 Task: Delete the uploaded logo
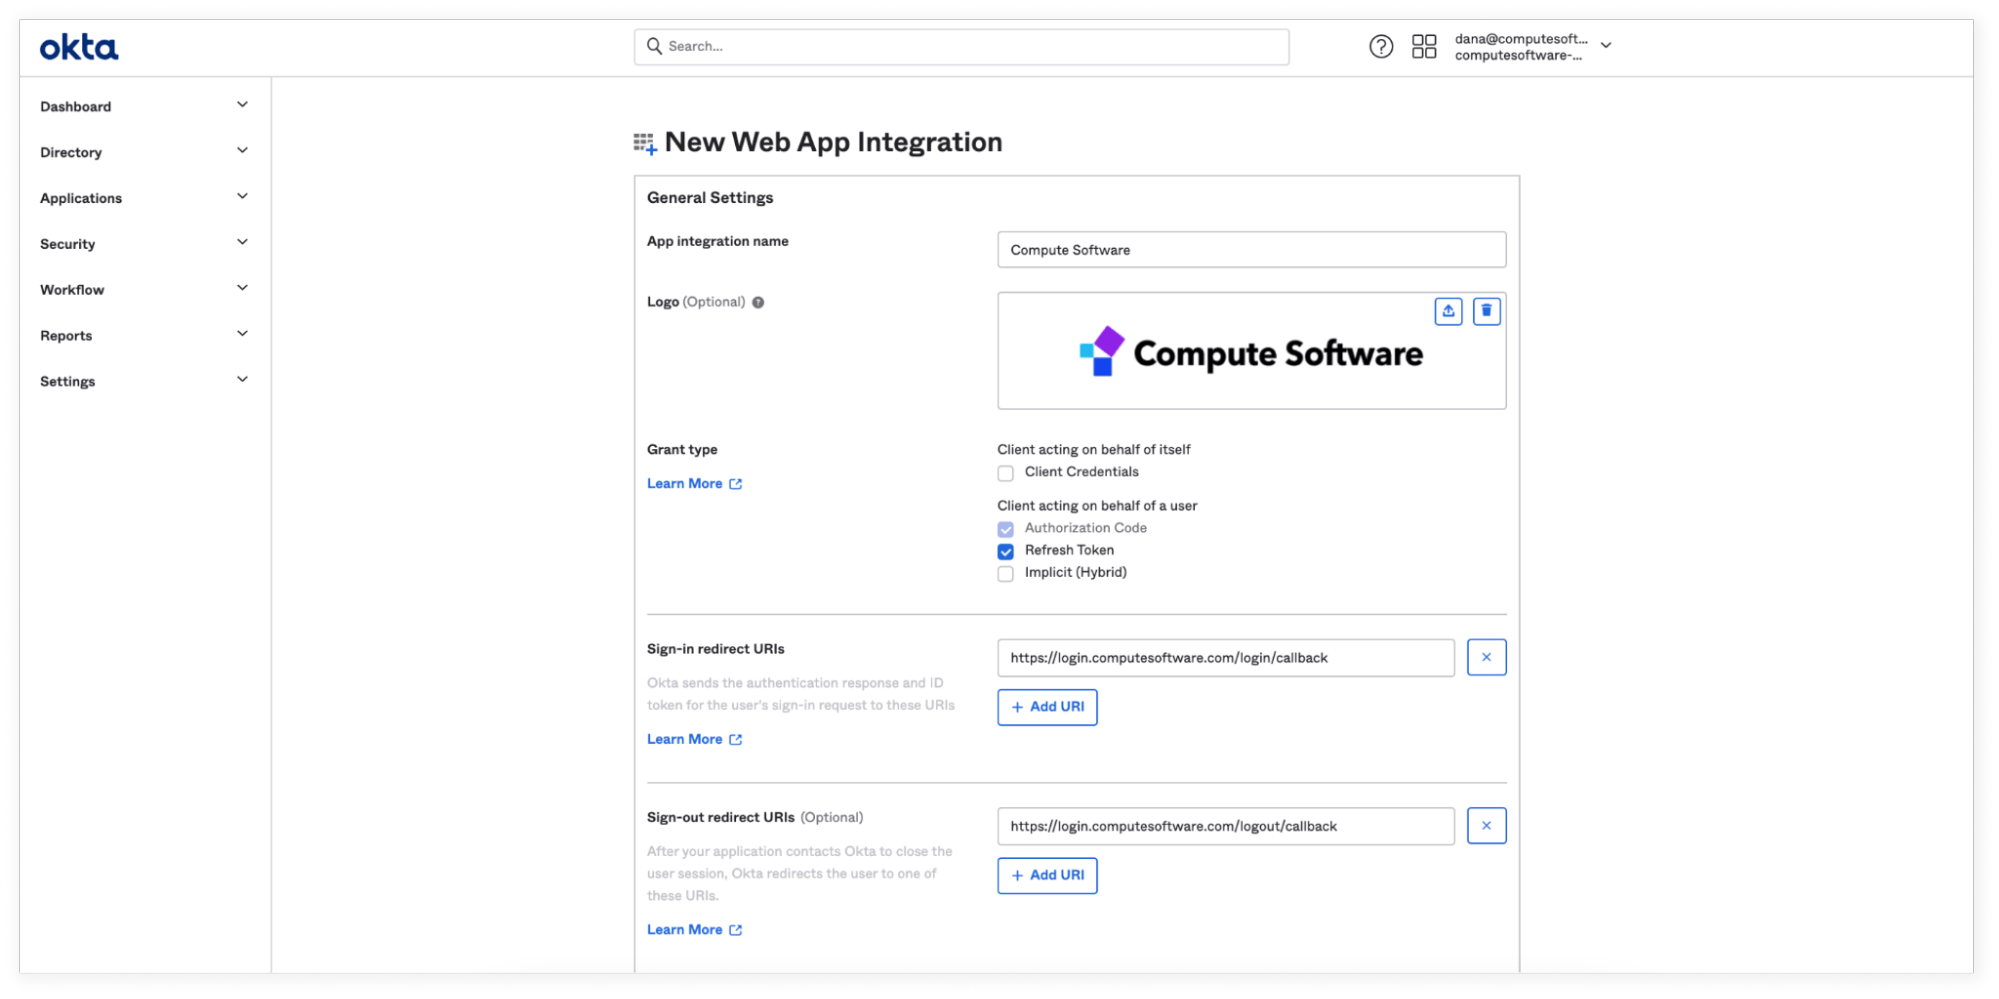point(1487,311)
